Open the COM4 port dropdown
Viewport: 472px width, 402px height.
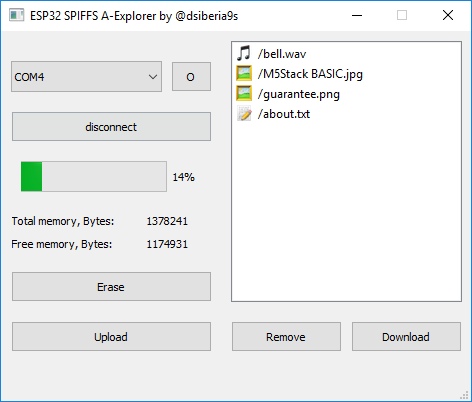click(86, 77)
